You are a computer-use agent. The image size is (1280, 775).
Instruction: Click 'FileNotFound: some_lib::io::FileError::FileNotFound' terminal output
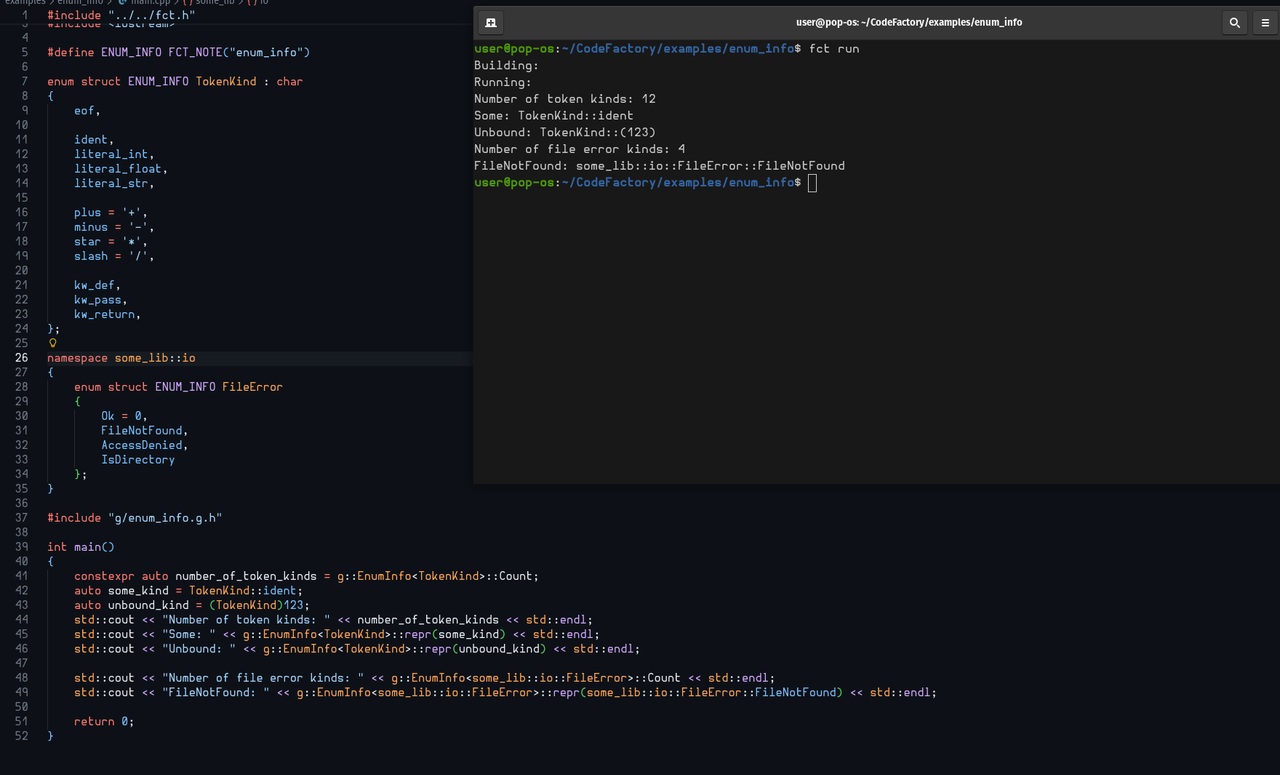coord(659,166)
